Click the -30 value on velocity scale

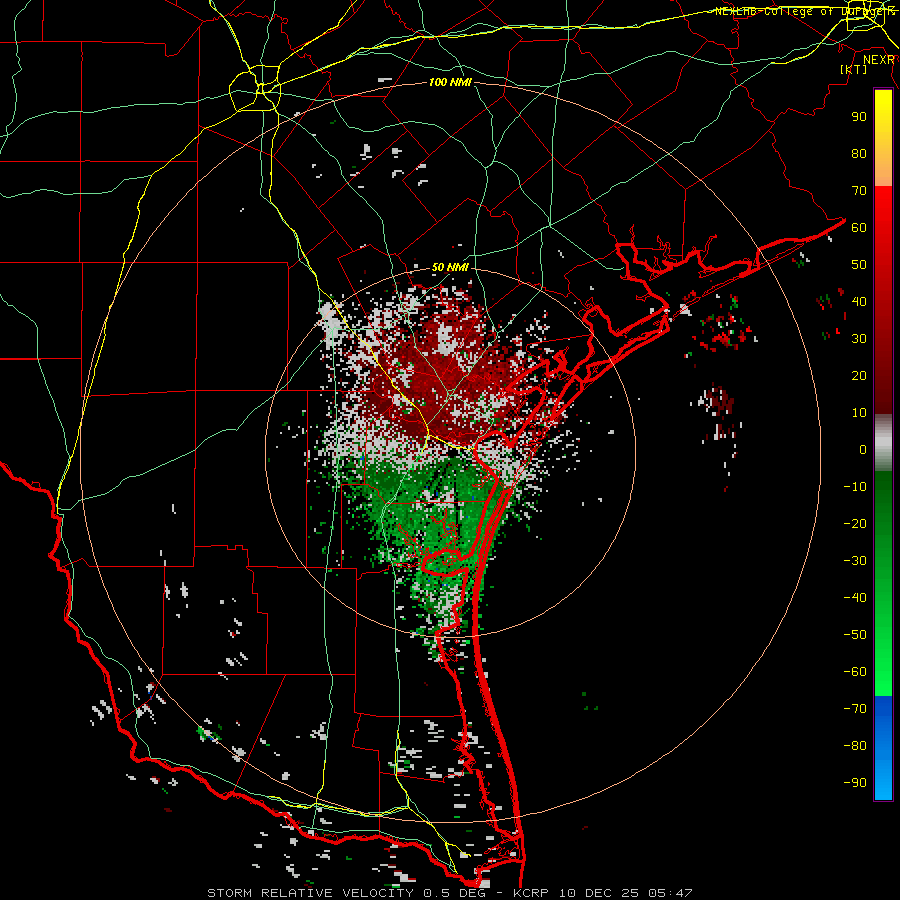(x=855, y=561)
